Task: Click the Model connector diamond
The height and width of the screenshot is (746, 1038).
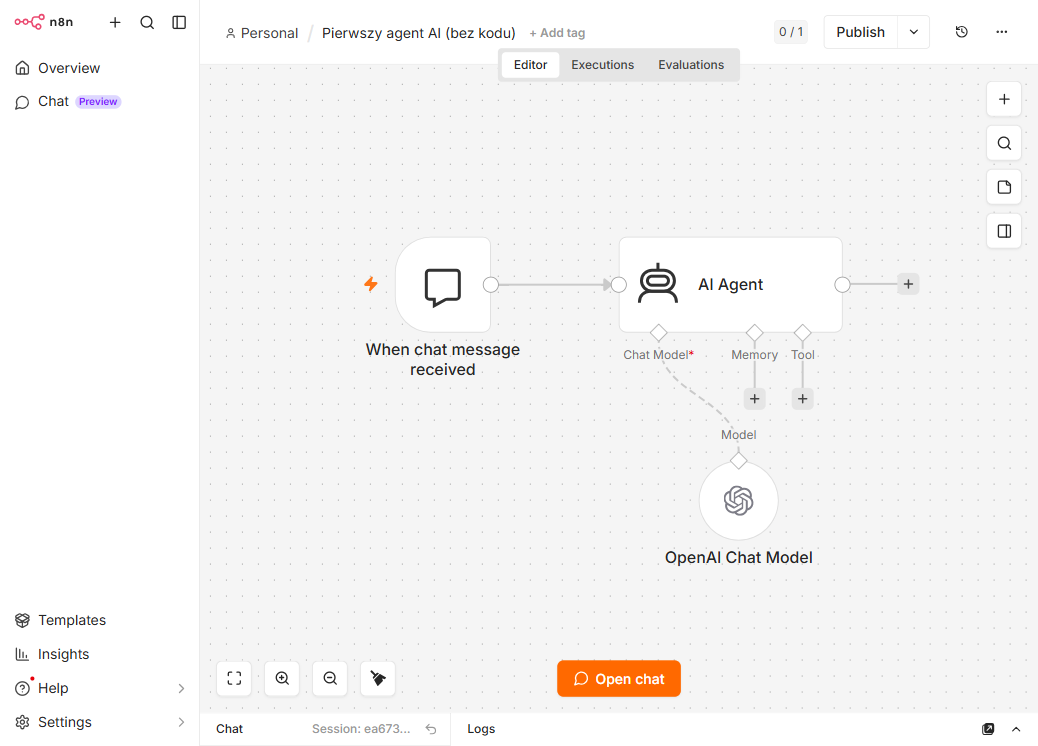Action: tap(739, 460)
